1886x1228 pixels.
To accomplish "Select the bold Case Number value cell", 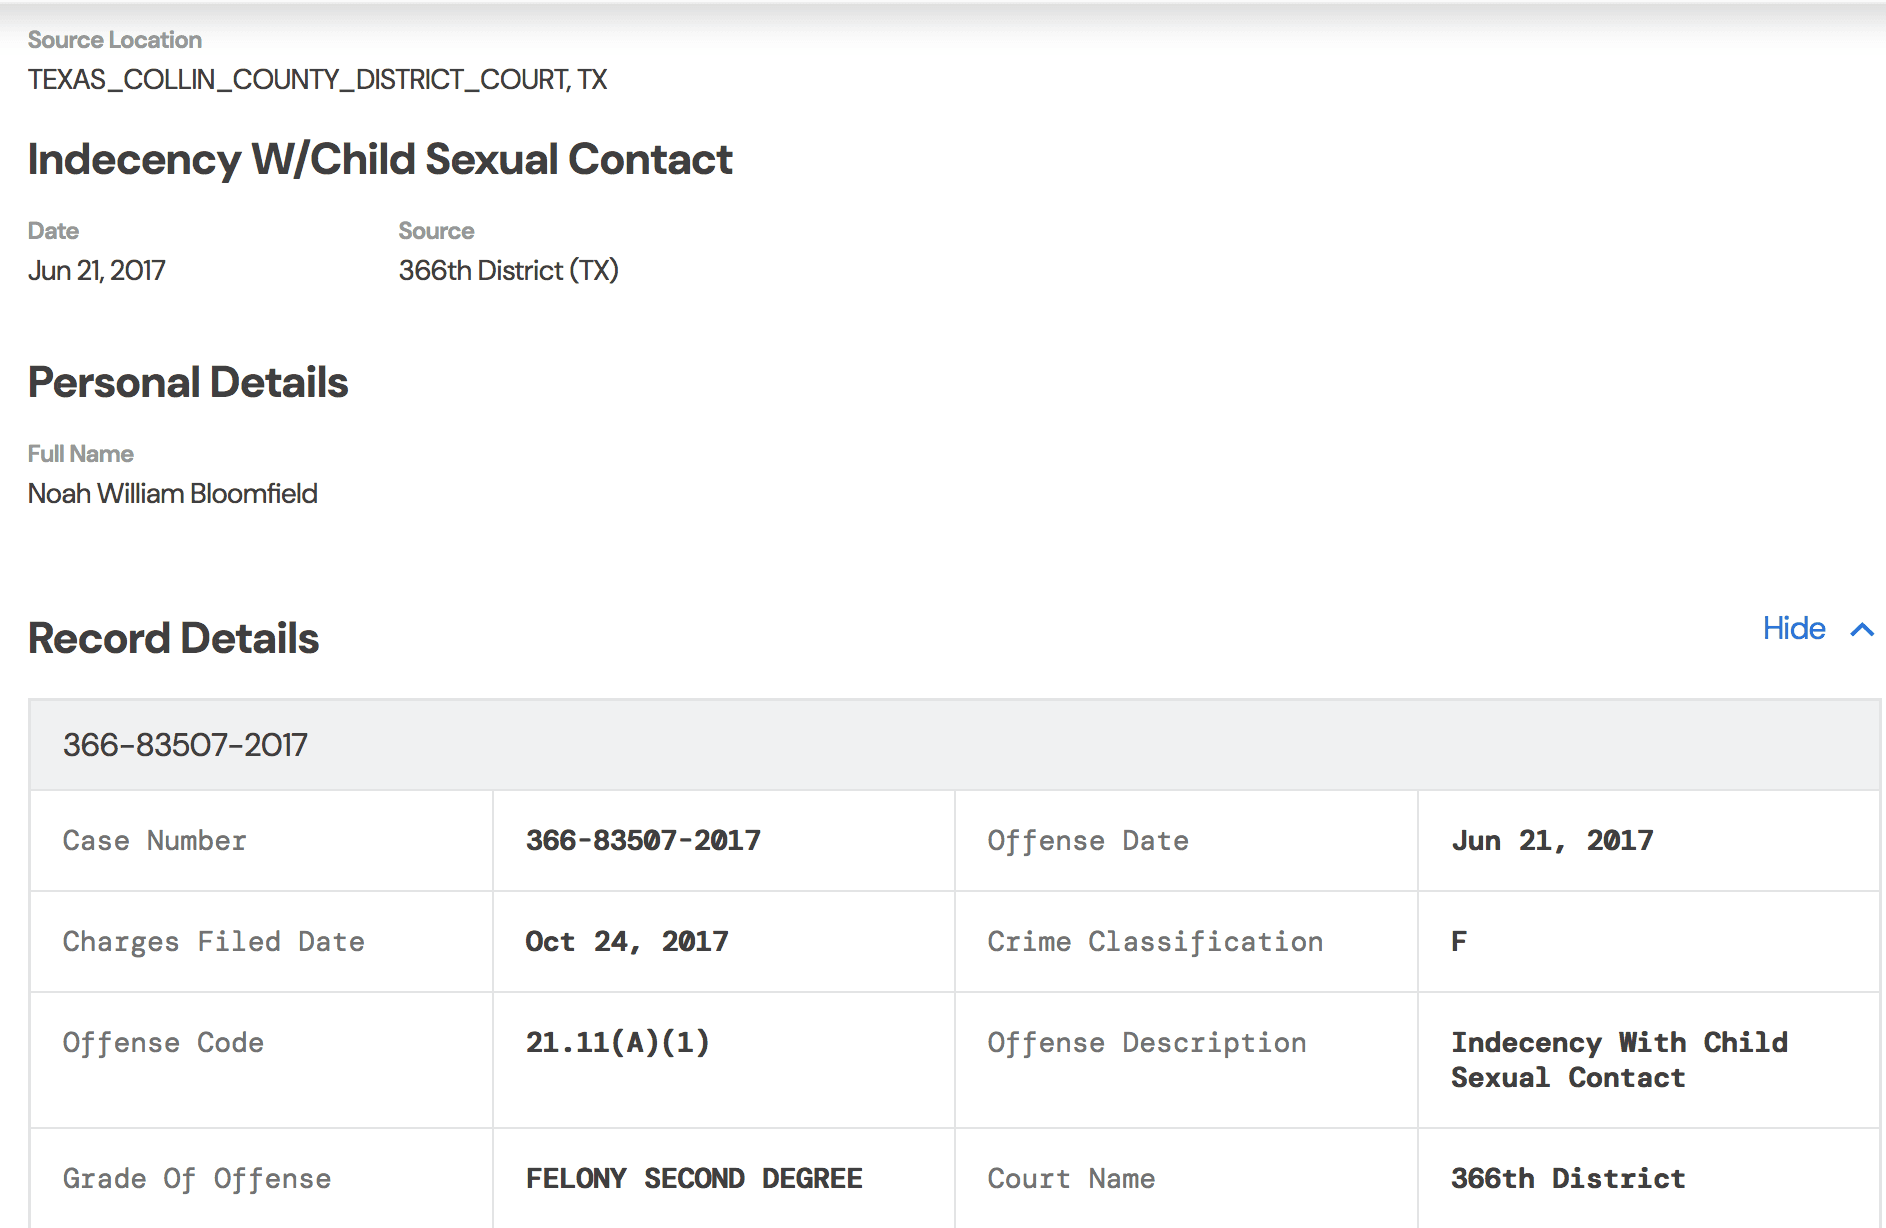I will click(643, 841).
